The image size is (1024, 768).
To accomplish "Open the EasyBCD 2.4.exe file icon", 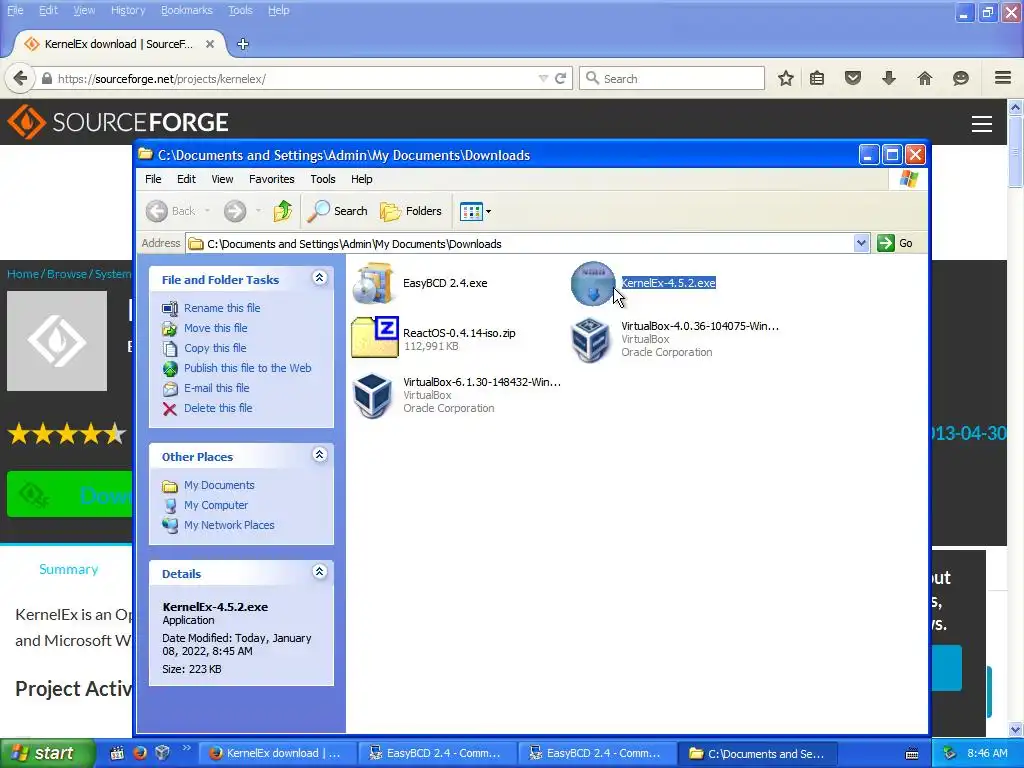I will click(374, 283).
